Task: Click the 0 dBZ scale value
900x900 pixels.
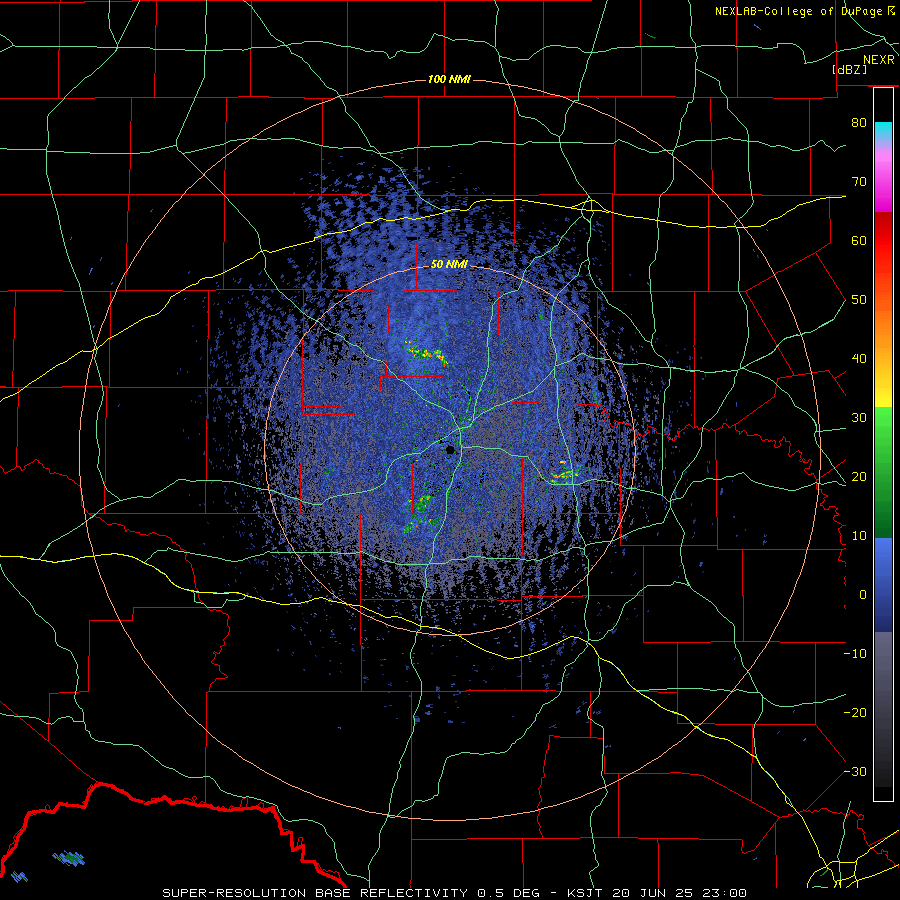Action: point(863,595)
